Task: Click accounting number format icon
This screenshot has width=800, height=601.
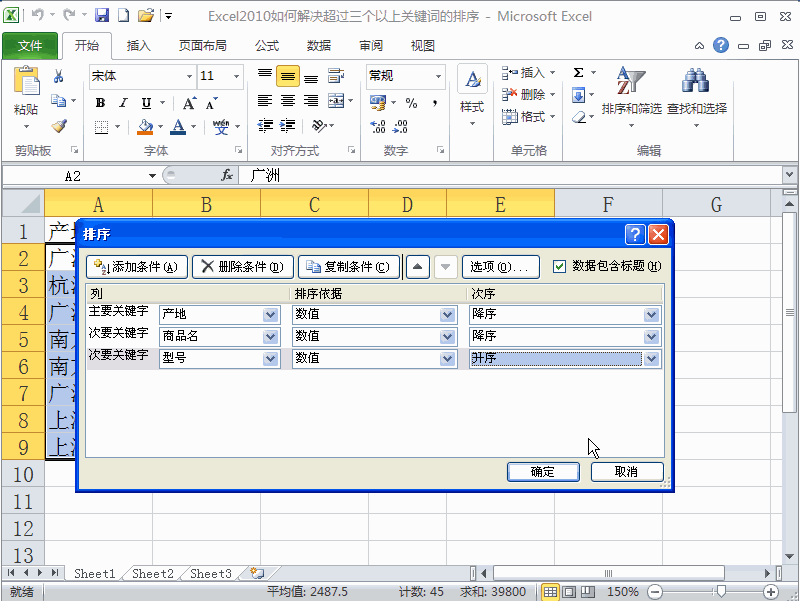Action: coord(378,103)
